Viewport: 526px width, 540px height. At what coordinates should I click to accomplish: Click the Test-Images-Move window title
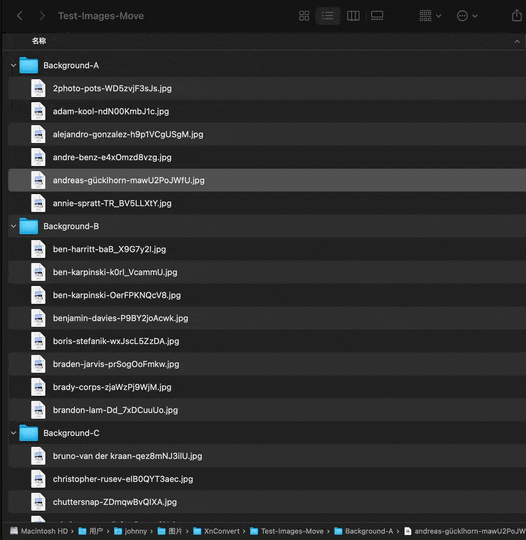(x=101, y=16)
